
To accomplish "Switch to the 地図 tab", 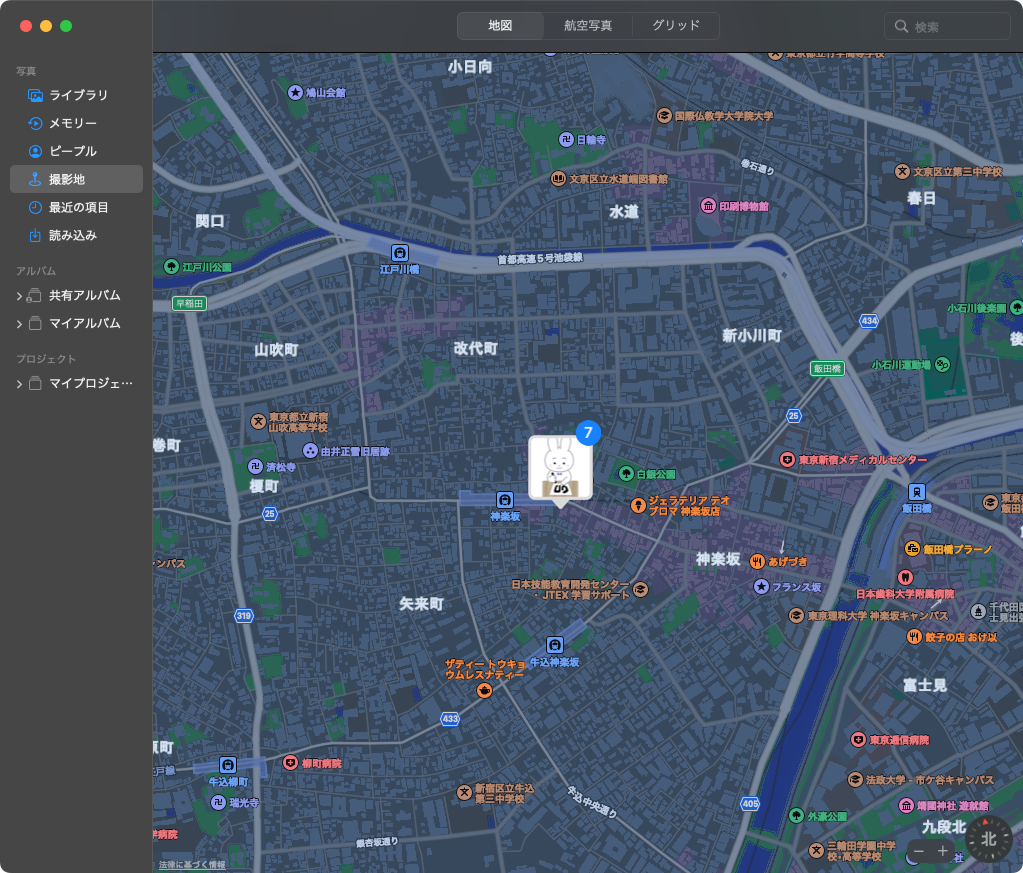I will (x=500, y=26).
